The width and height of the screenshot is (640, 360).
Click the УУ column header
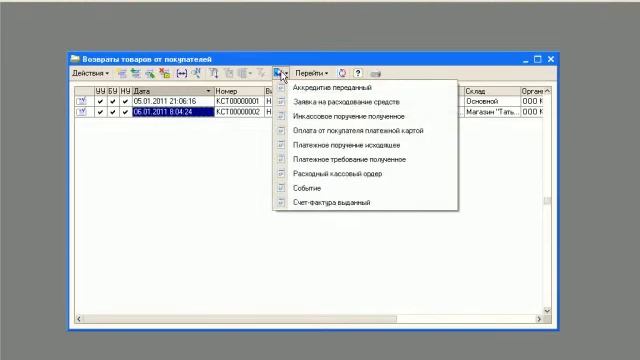[x=100, y=91]
